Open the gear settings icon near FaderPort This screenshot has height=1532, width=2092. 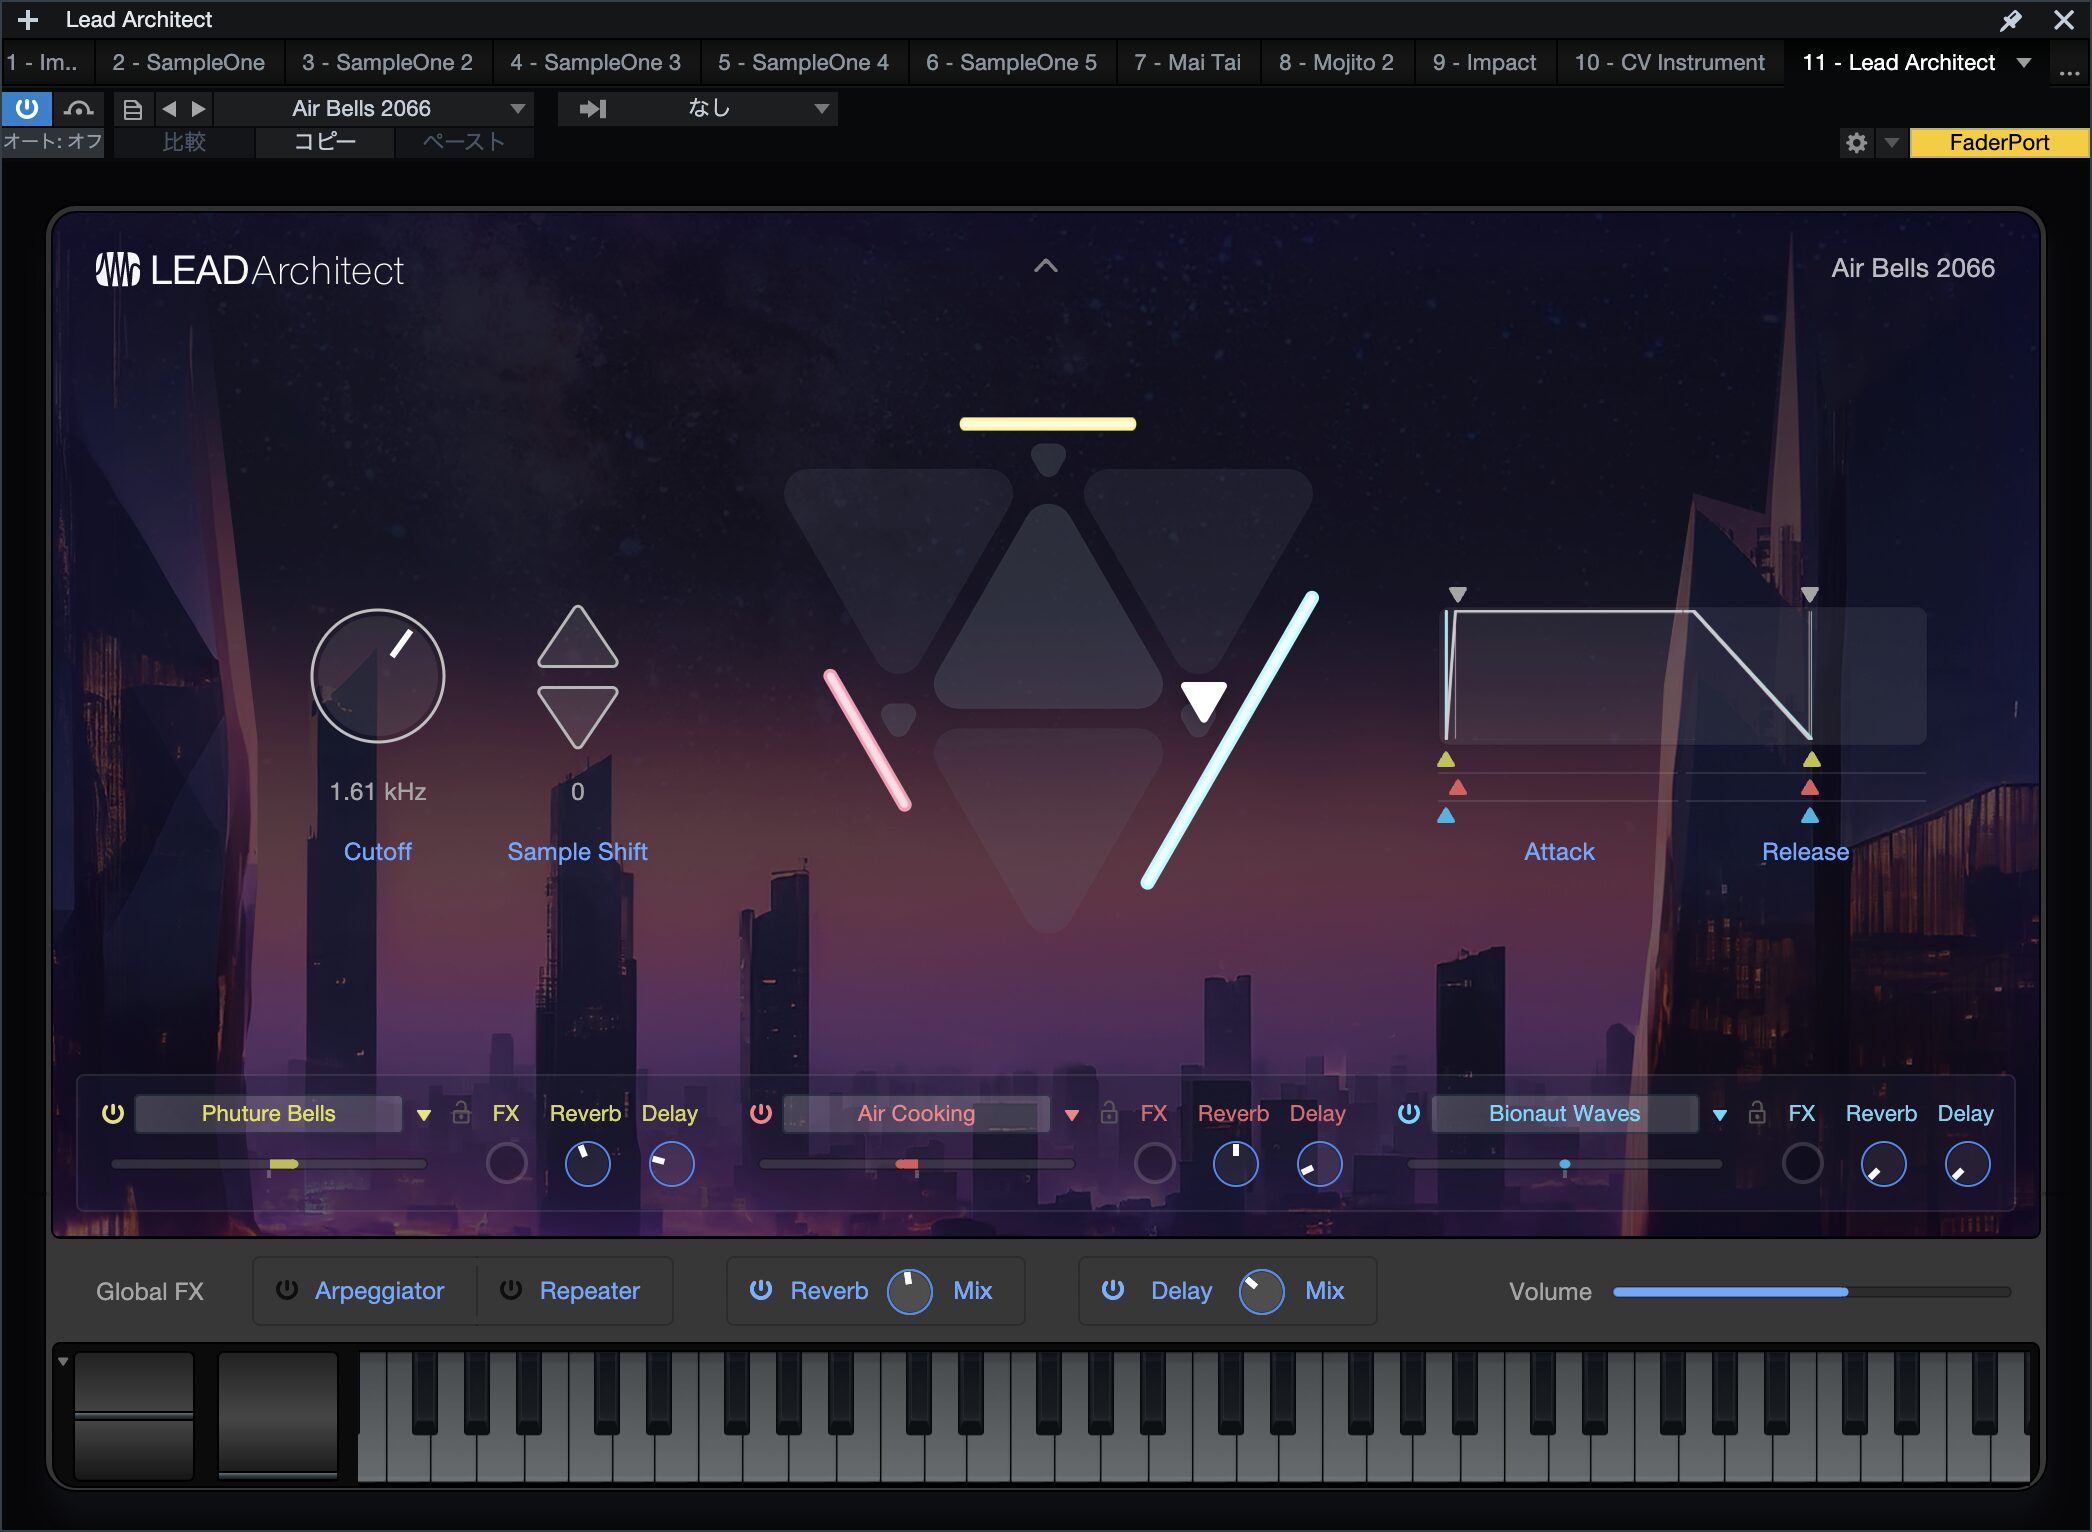(x=1856, y=143)
